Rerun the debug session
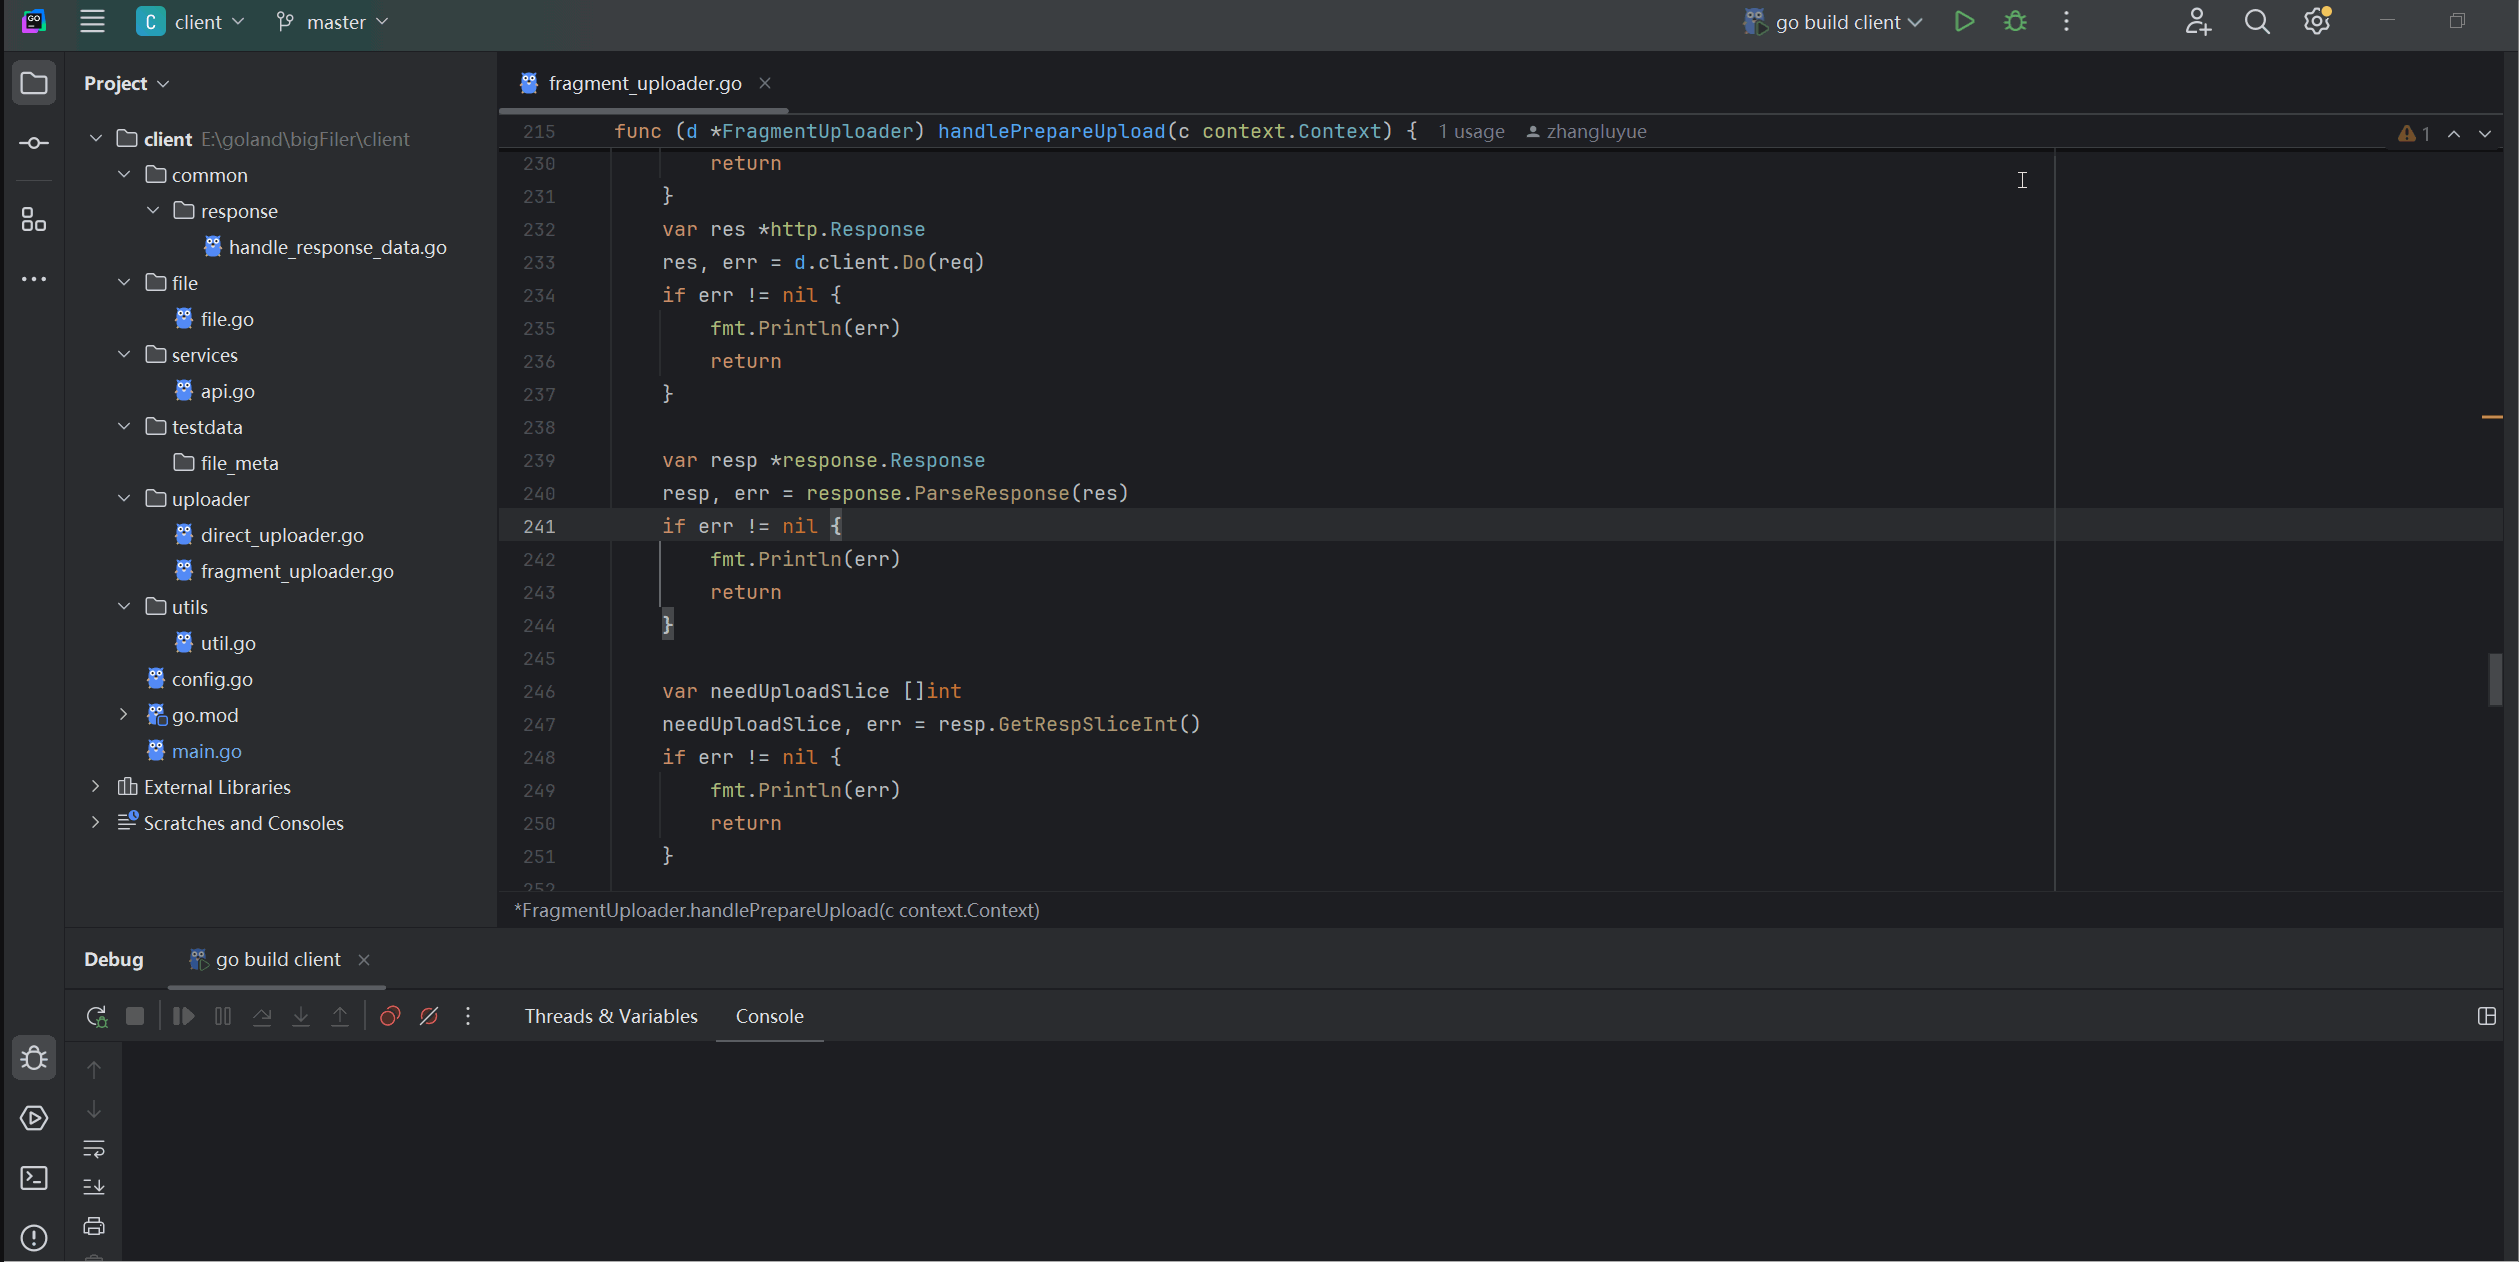 pos(96,1016)
